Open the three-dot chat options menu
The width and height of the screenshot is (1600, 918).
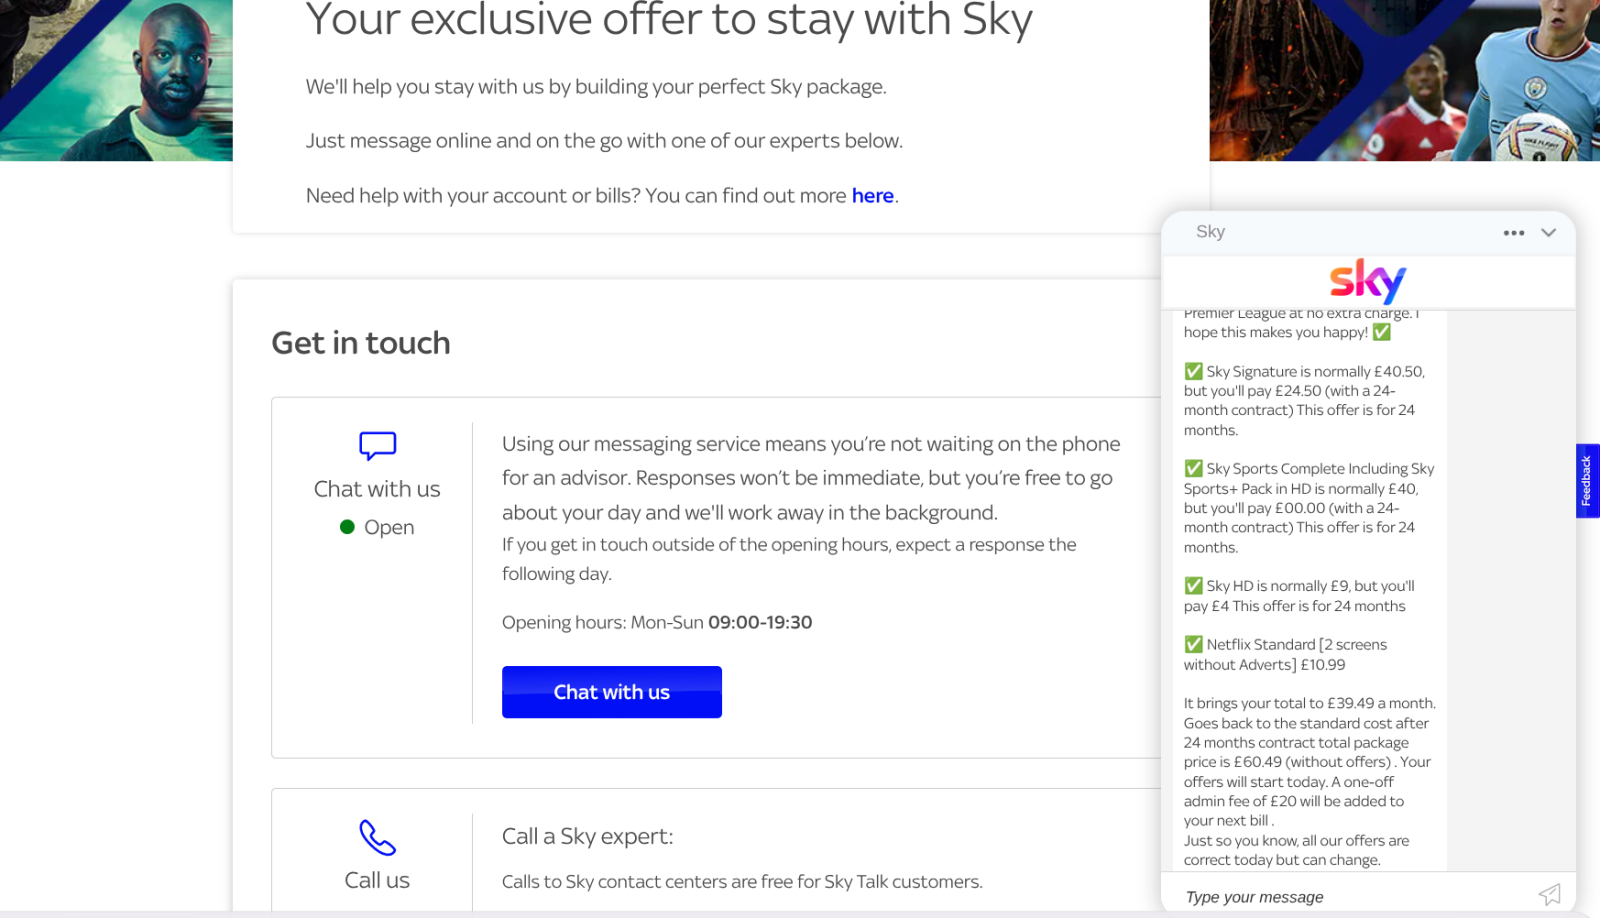(1513, 233)
